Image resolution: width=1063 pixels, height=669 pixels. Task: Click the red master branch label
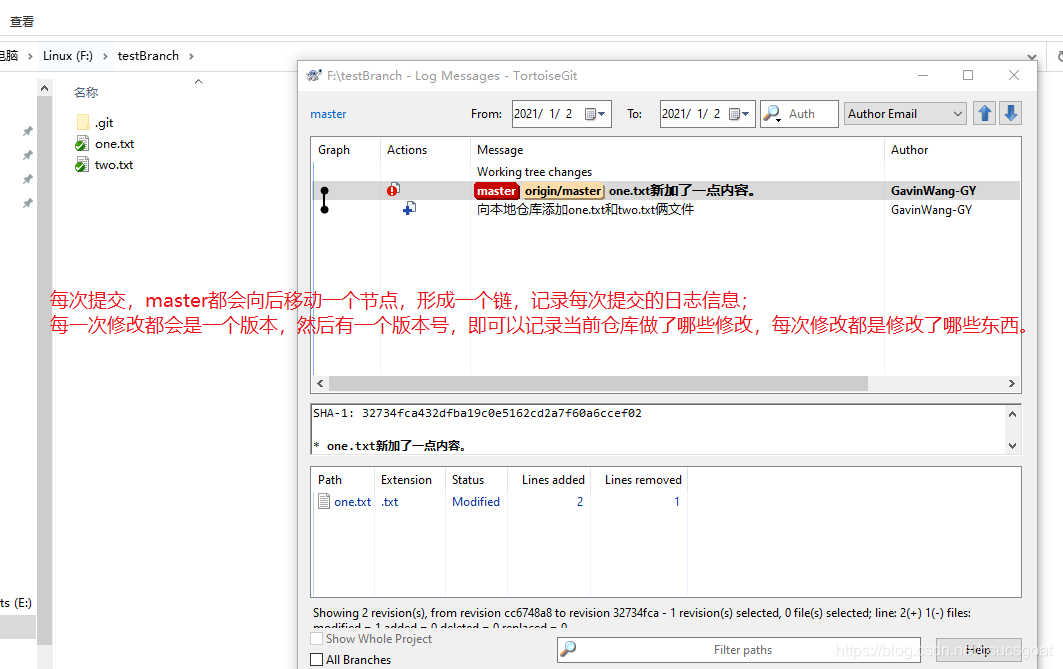(496, 191)
